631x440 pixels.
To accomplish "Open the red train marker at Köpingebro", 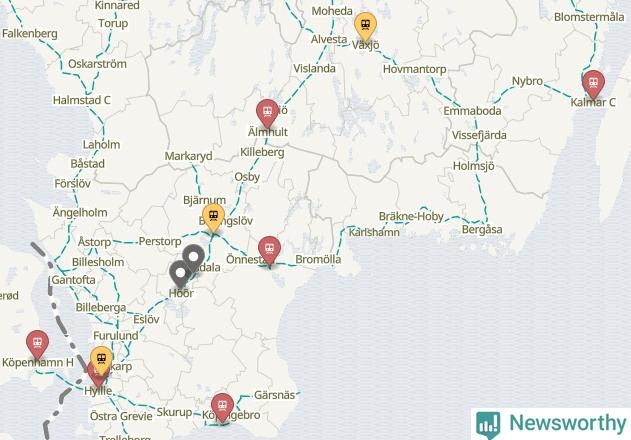I will pyautogui.click(x=223, y=406).
